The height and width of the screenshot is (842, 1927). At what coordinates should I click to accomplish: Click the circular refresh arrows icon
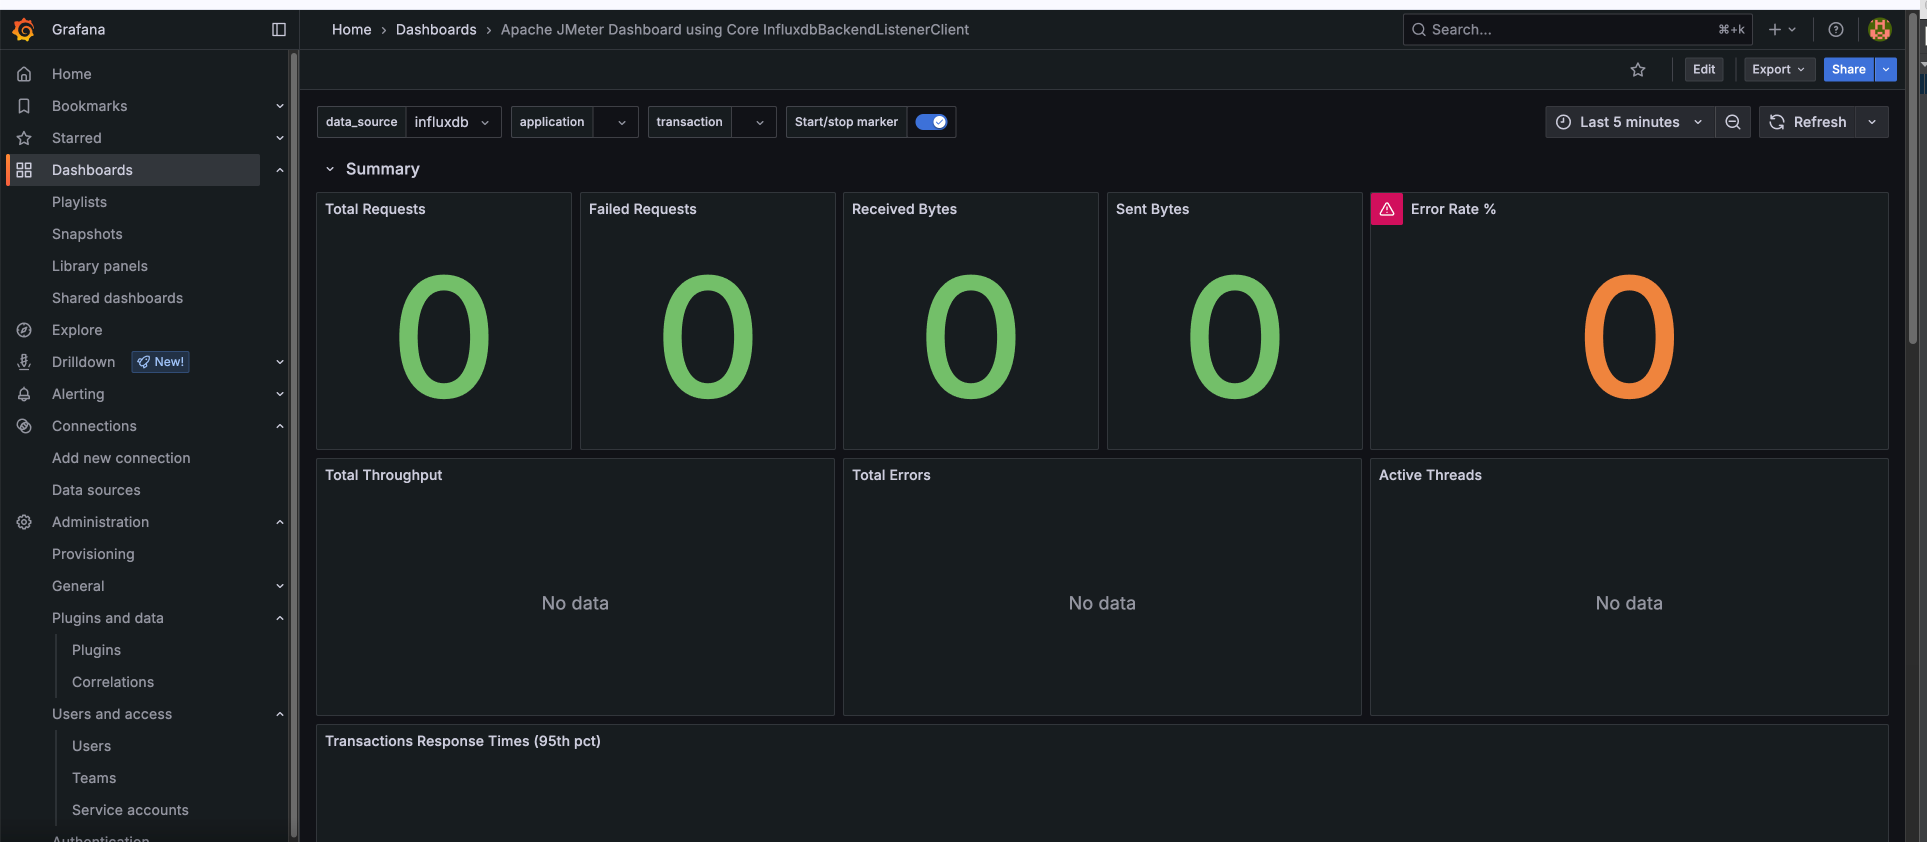point(1777,122)
